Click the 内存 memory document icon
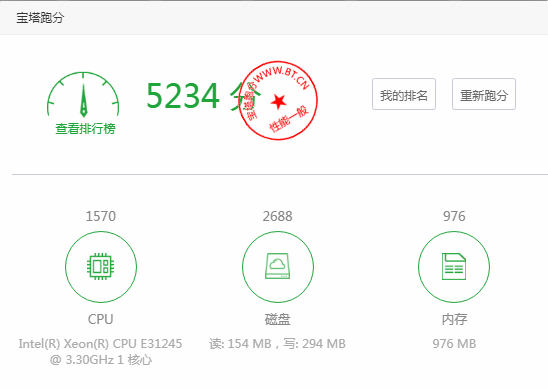 454,267
